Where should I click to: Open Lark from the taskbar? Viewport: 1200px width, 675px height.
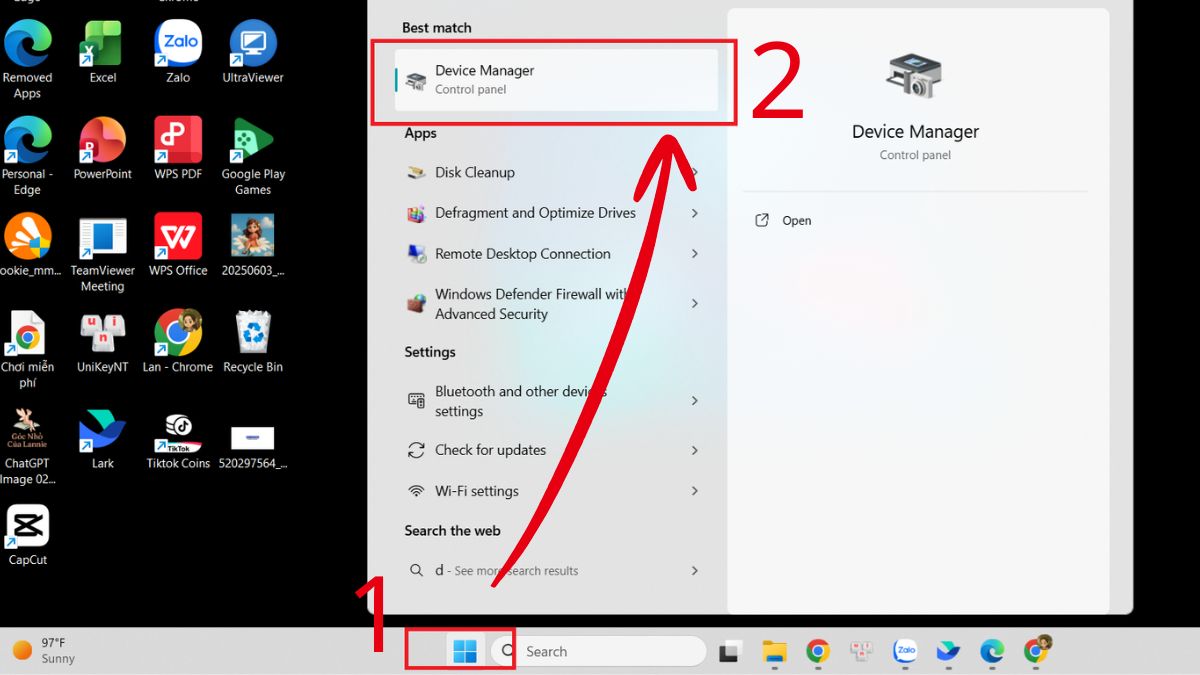pos(948,652)
